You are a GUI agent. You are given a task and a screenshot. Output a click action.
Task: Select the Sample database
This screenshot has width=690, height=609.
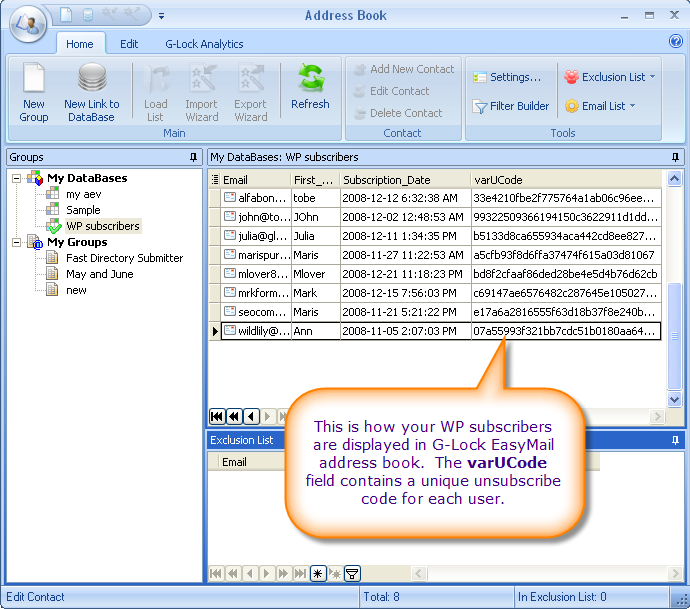83,210
